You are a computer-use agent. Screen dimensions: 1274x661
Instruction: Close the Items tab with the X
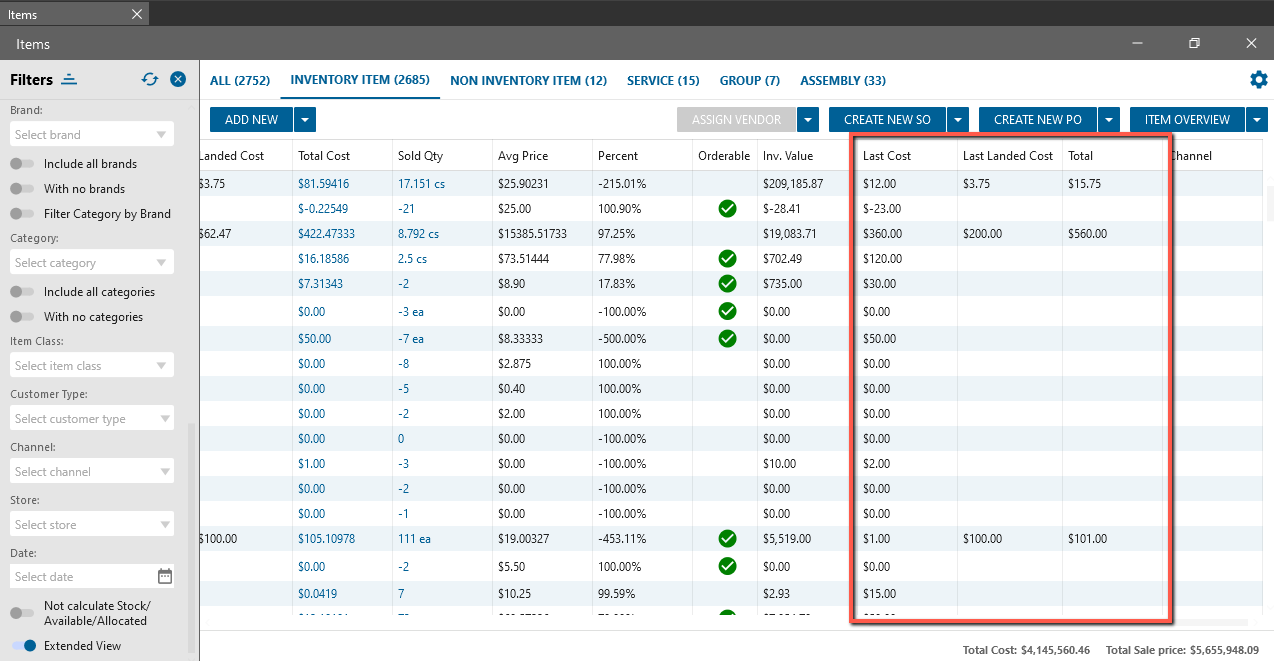click(x=137, y=14)
